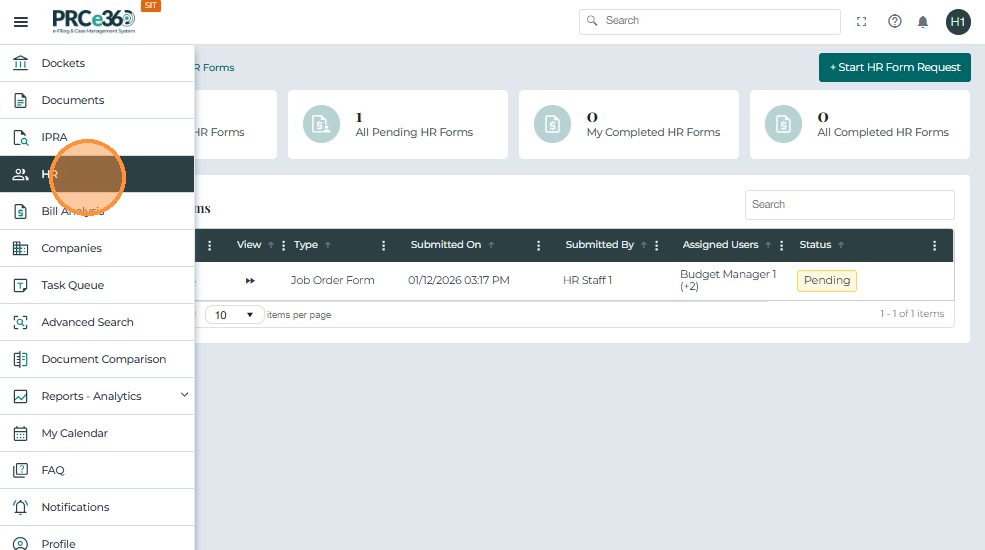Screen dimensions: 985x550
Task: Select the All Pending HR Forms card
Action: (x=398, y=124)
